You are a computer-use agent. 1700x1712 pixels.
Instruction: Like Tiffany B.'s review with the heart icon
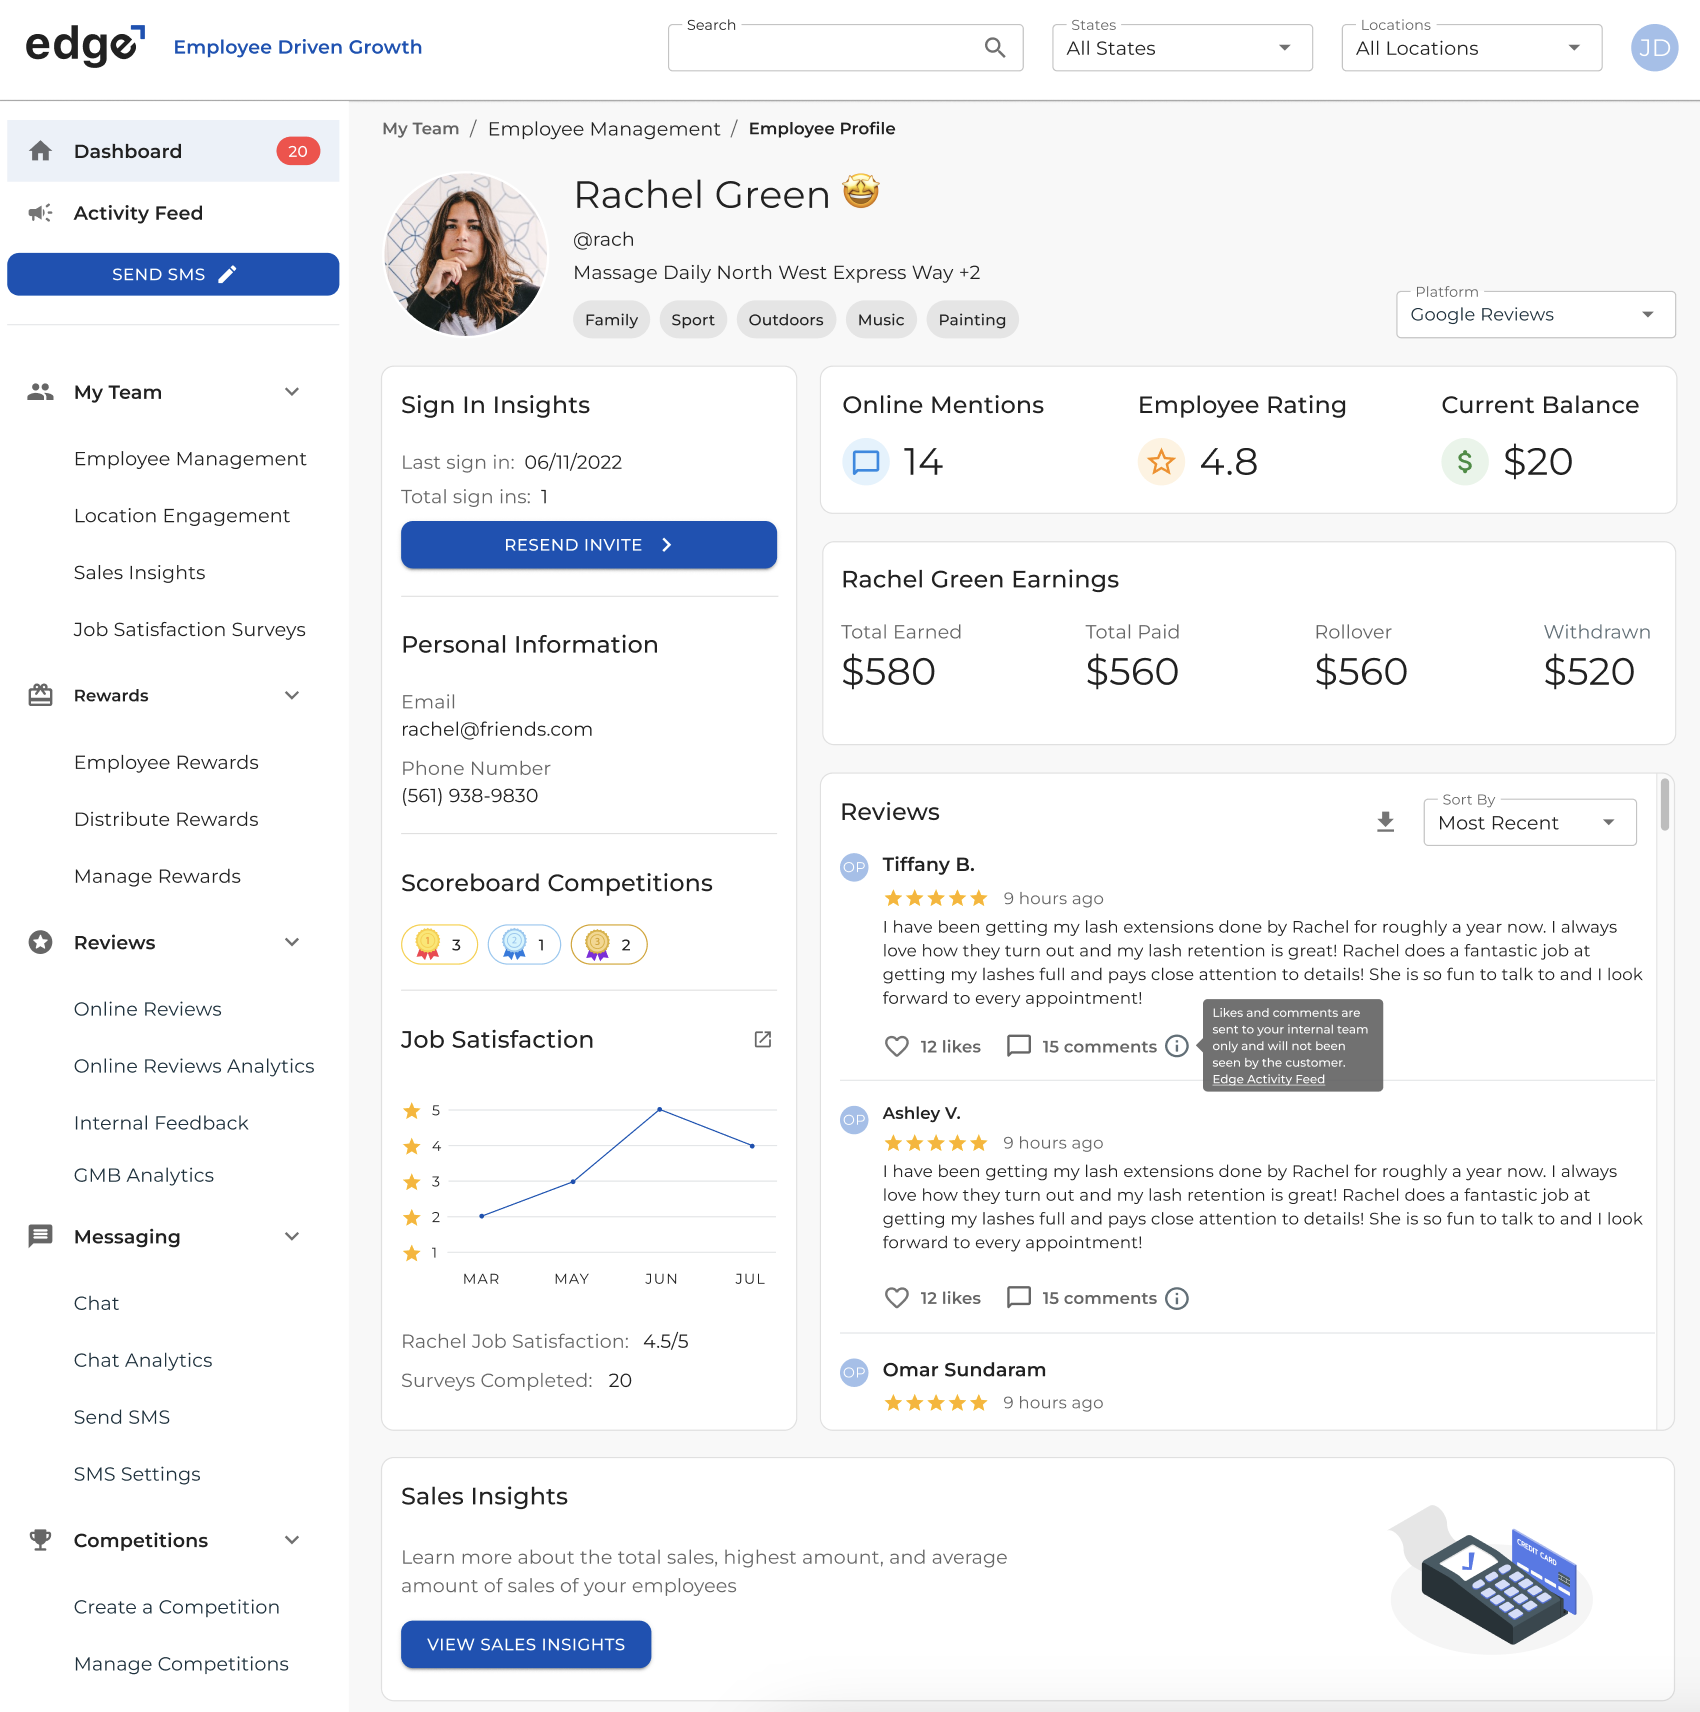coord(896,1046)
